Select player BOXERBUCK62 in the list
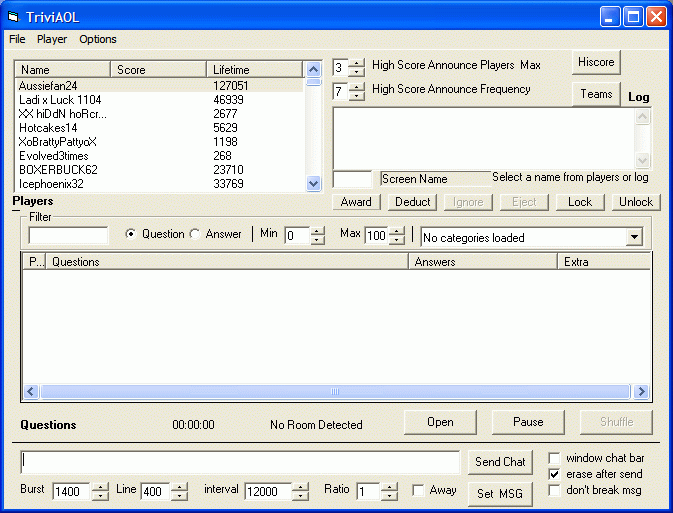 [x=159, y=170]
